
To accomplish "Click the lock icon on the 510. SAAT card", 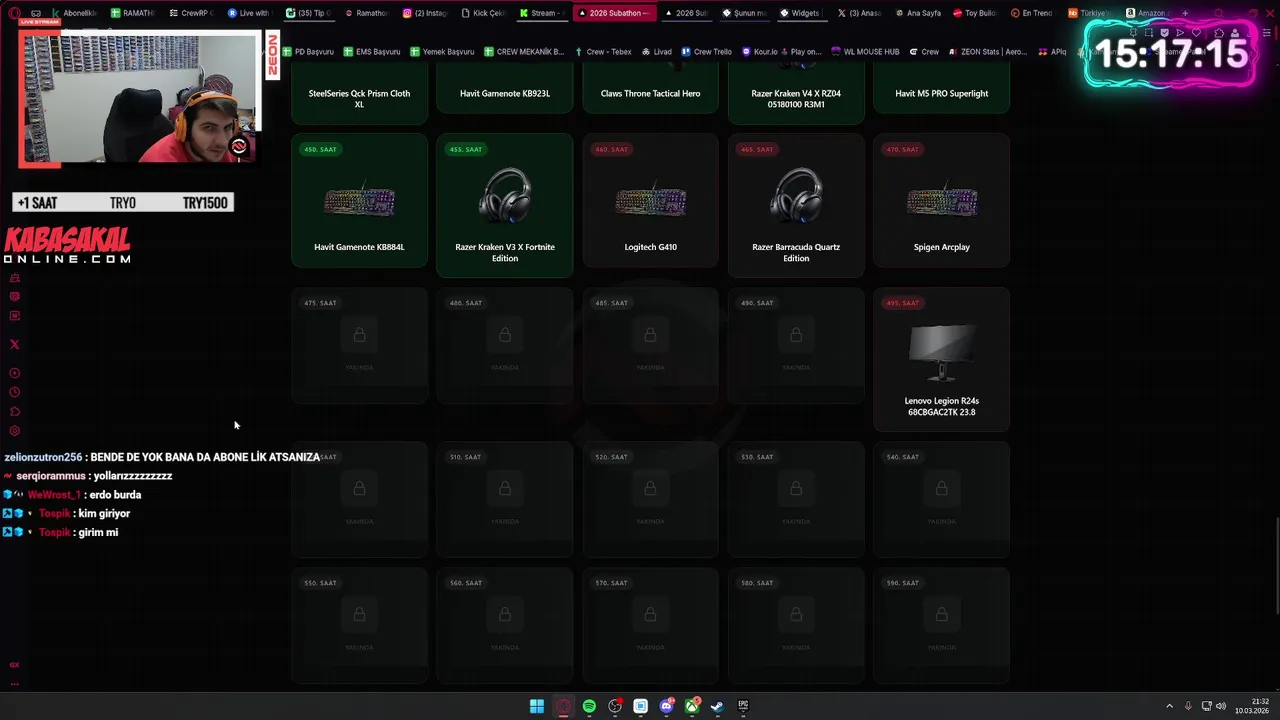I will pyautogui.click(x=505, y=489).
